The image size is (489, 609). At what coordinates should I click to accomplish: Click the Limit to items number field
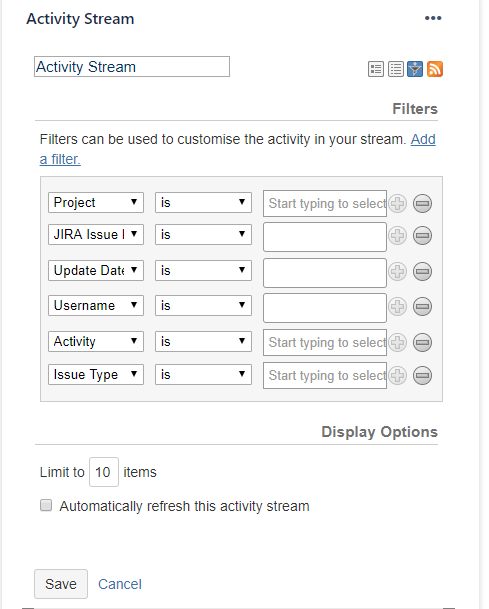(104, 472)
